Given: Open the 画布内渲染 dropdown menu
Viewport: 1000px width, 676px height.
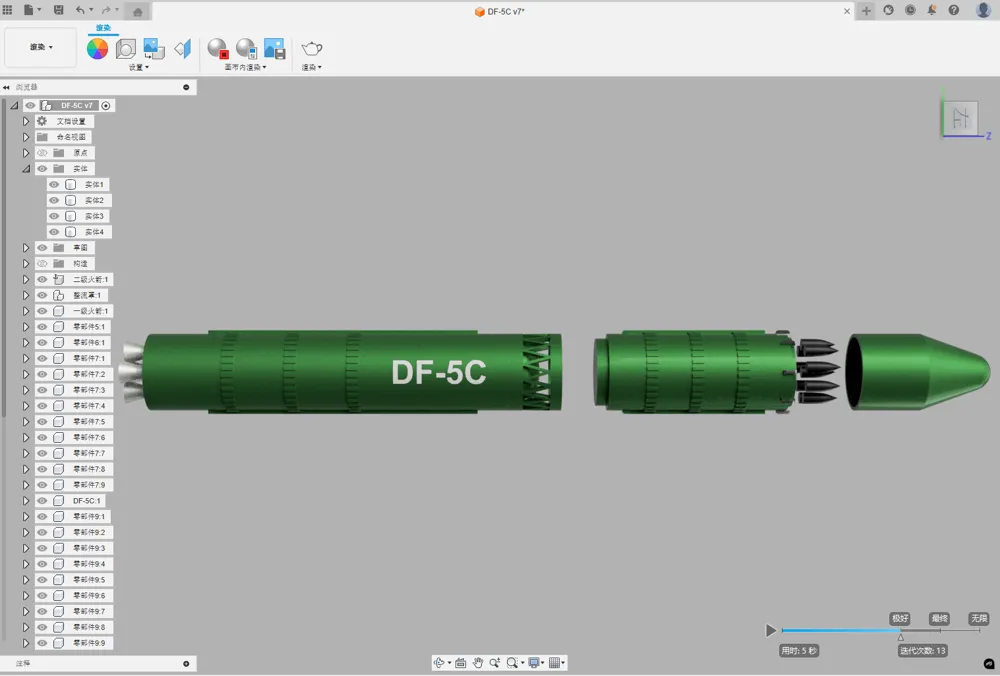Looking at the screenshot, I should [243, 66].
